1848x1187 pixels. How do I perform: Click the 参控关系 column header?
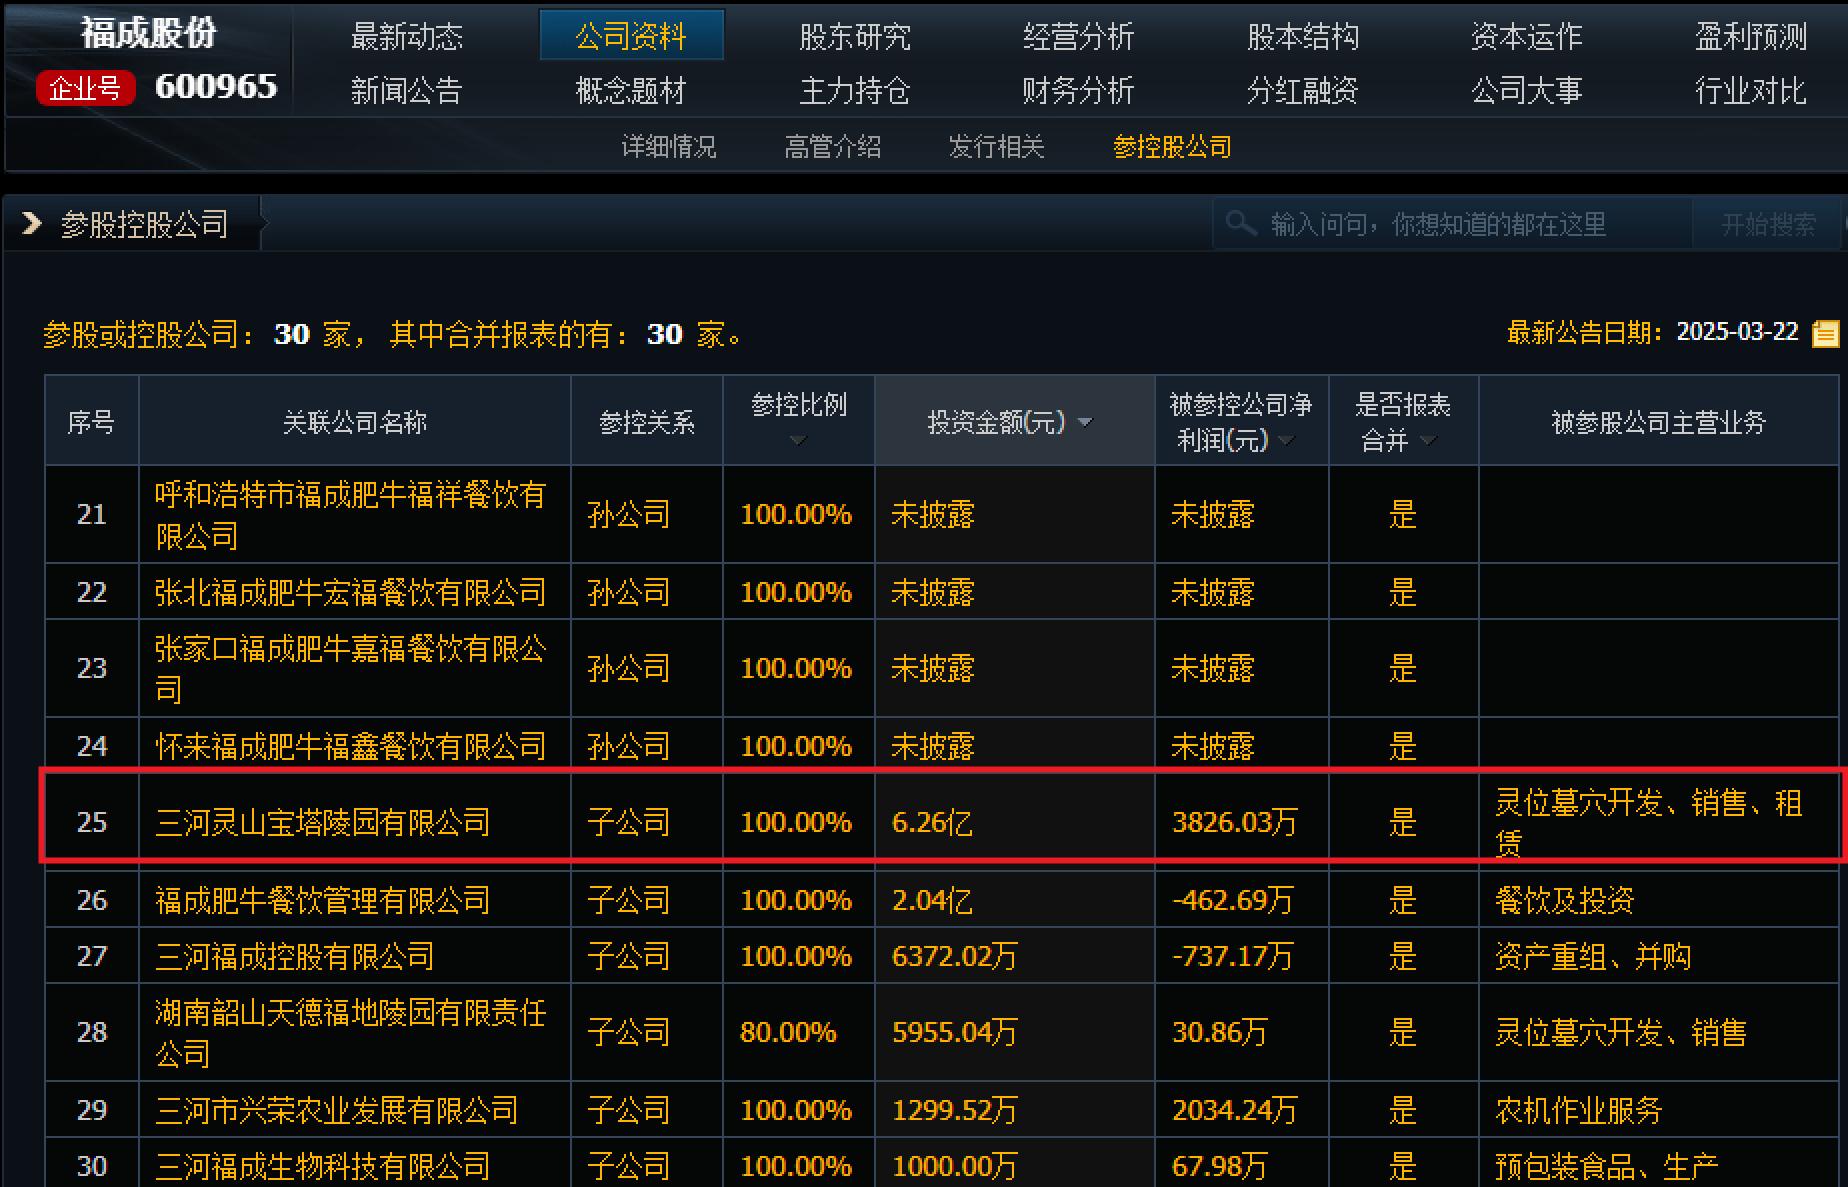(647, 422)
